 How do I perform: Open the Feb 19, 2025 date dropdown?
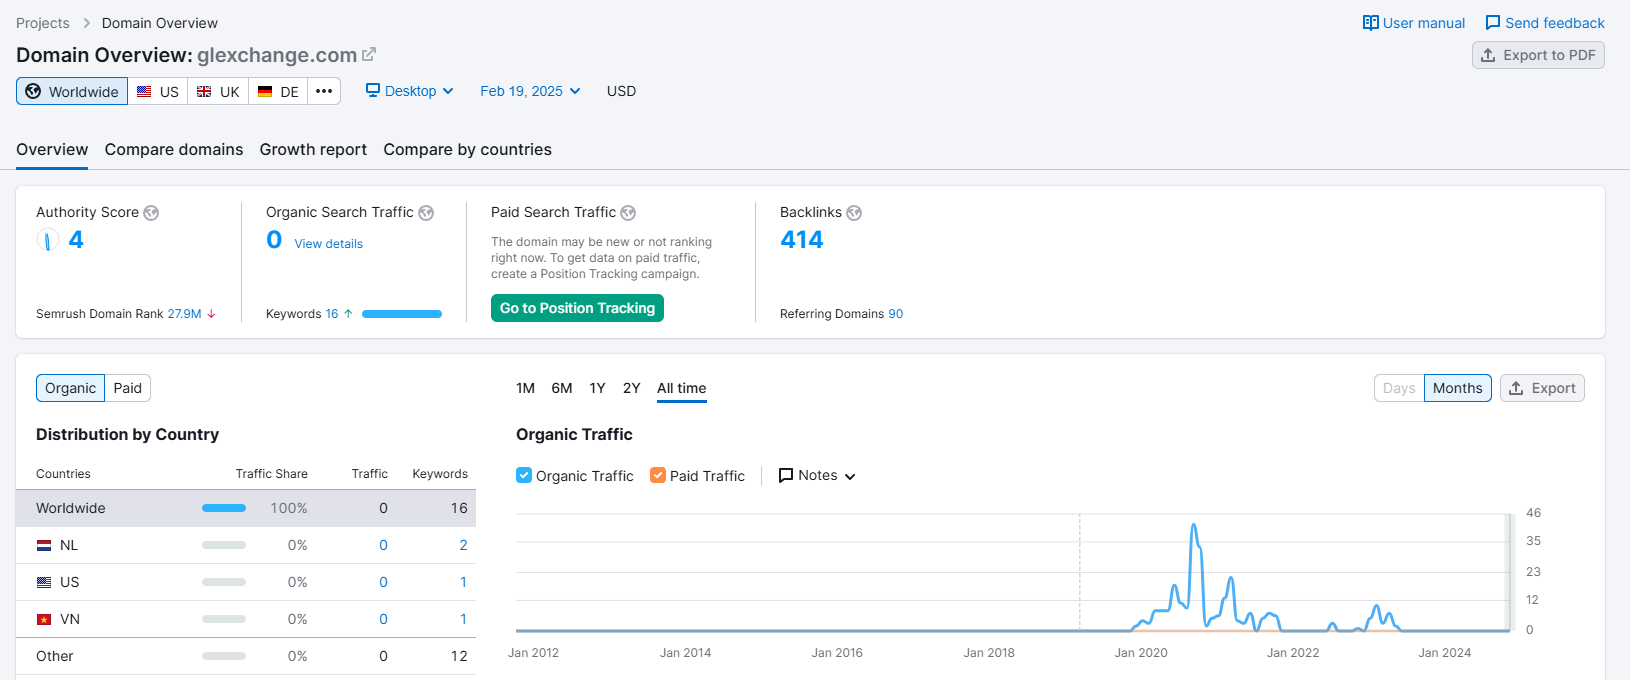530,91
